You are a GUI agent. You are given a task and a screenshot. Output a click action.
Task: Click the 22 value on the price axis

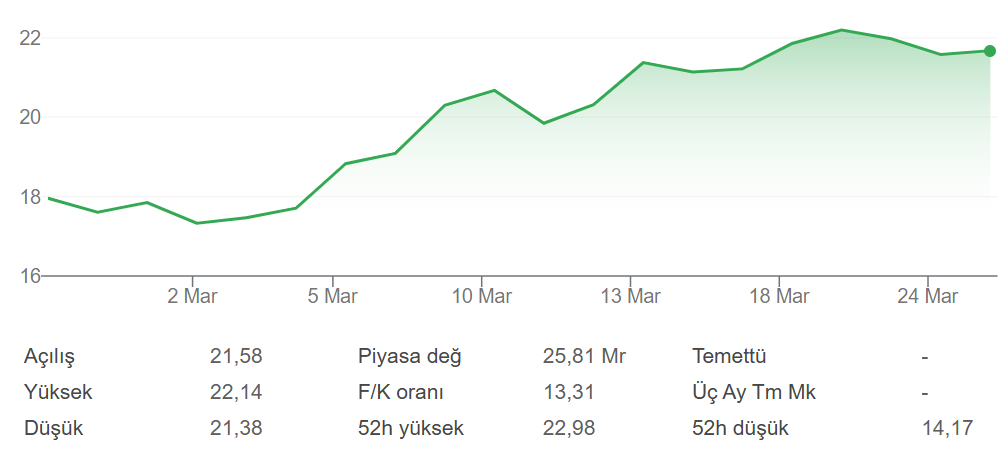pos(29,38)
